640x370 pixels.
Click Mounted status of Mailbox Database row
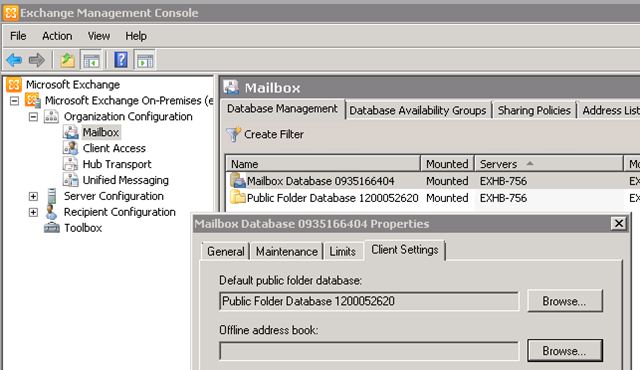(447, 181)
